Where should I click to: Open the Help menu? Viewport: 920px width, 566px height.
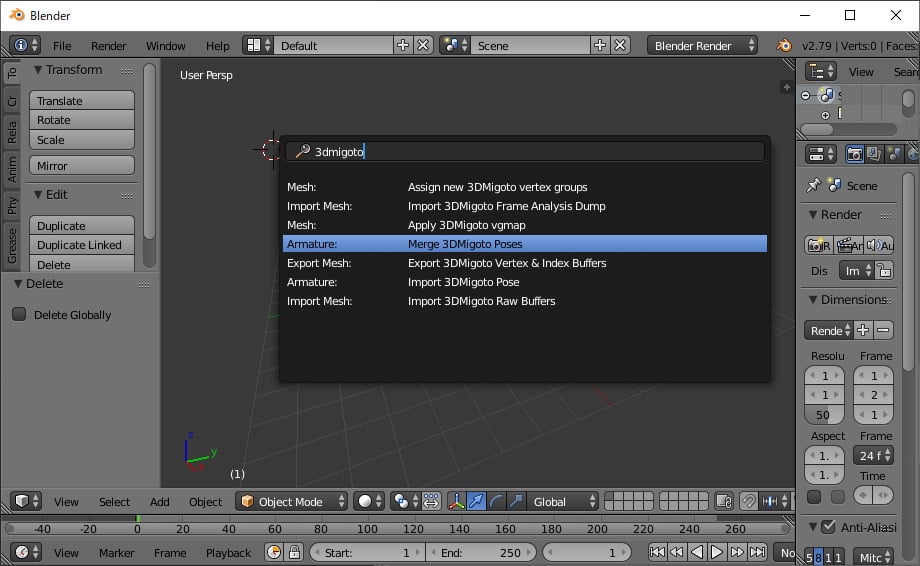(x=217, y=46)
